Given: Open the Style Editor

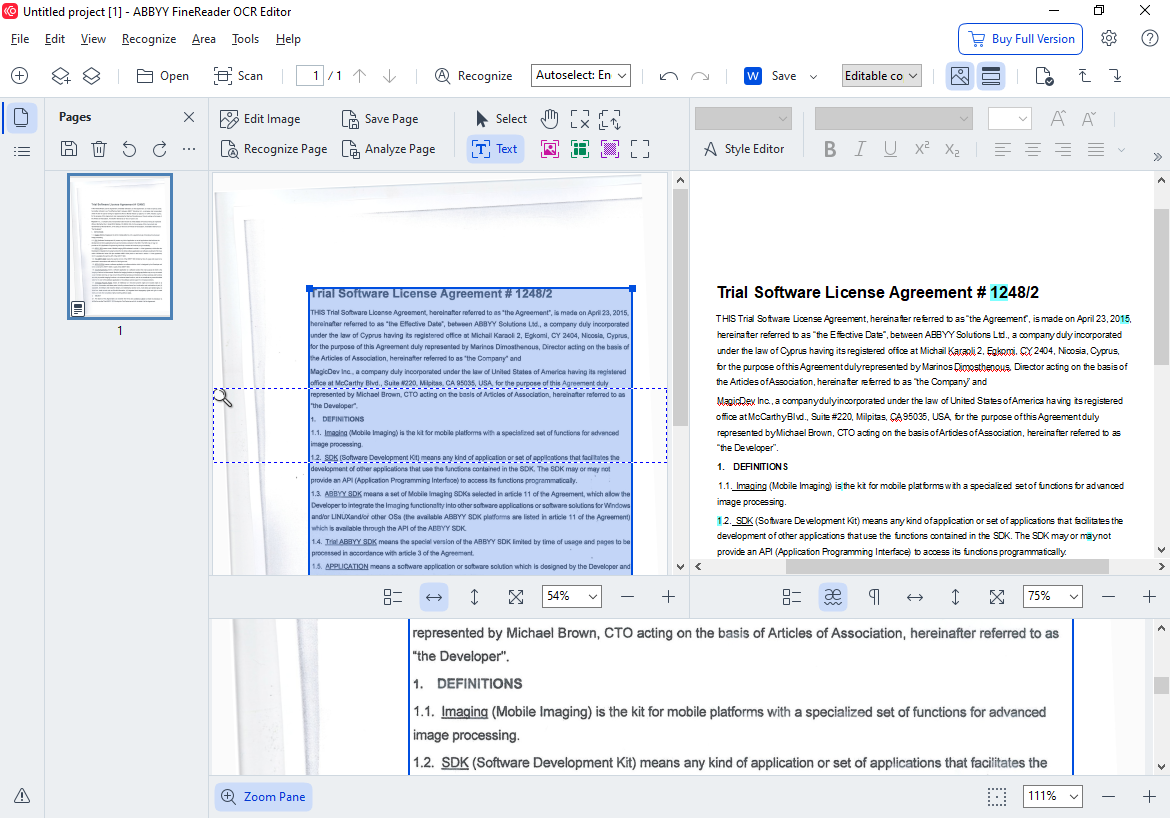Looking at the screenshot, I should 744,149.
